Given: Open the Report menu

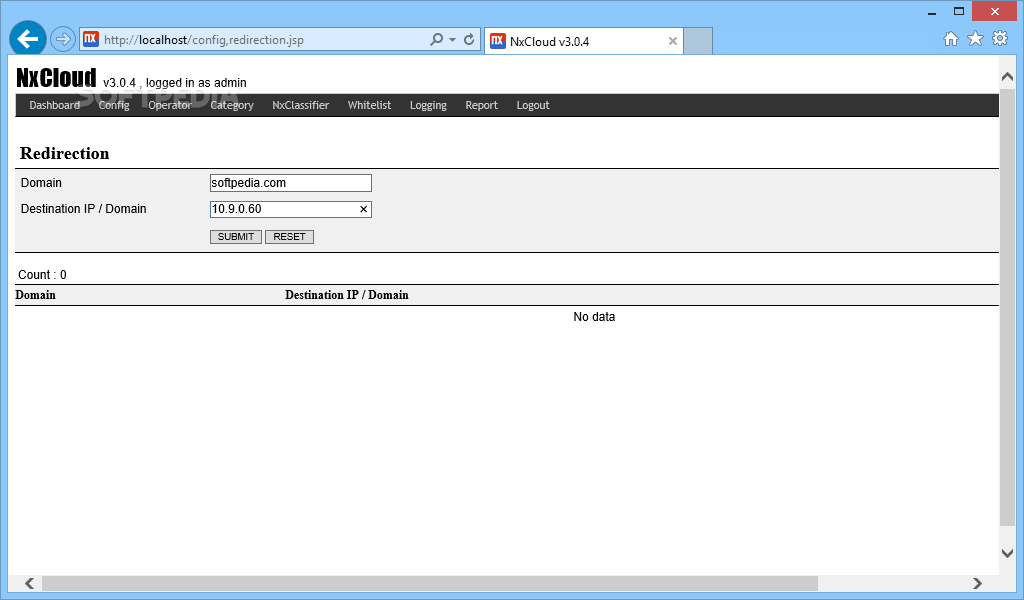Looking at the screenshot, I should [x=481, y=105].
